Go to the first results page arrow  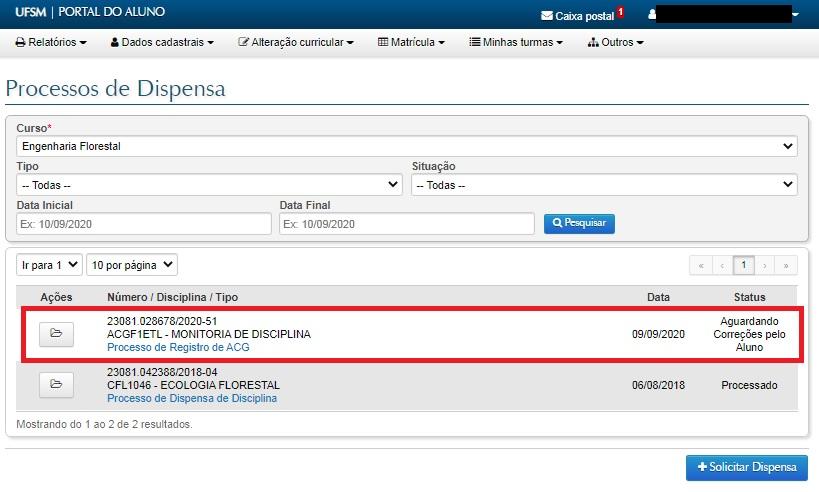point(700,265)
